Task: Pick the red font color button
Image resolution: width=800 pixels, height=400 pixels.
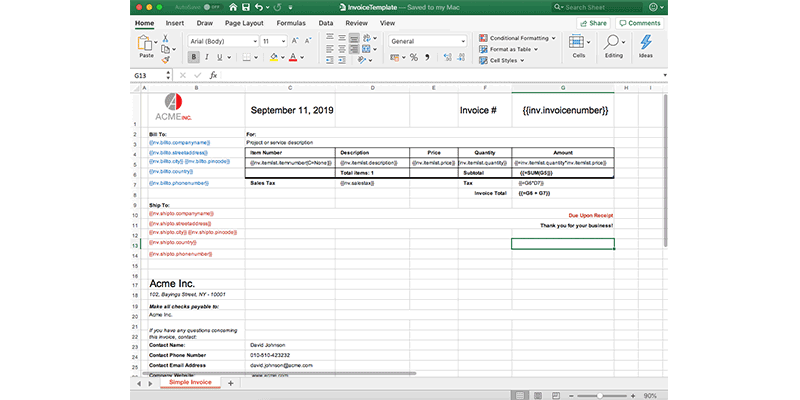Action: pyautogui.click(x=293, y=58)
